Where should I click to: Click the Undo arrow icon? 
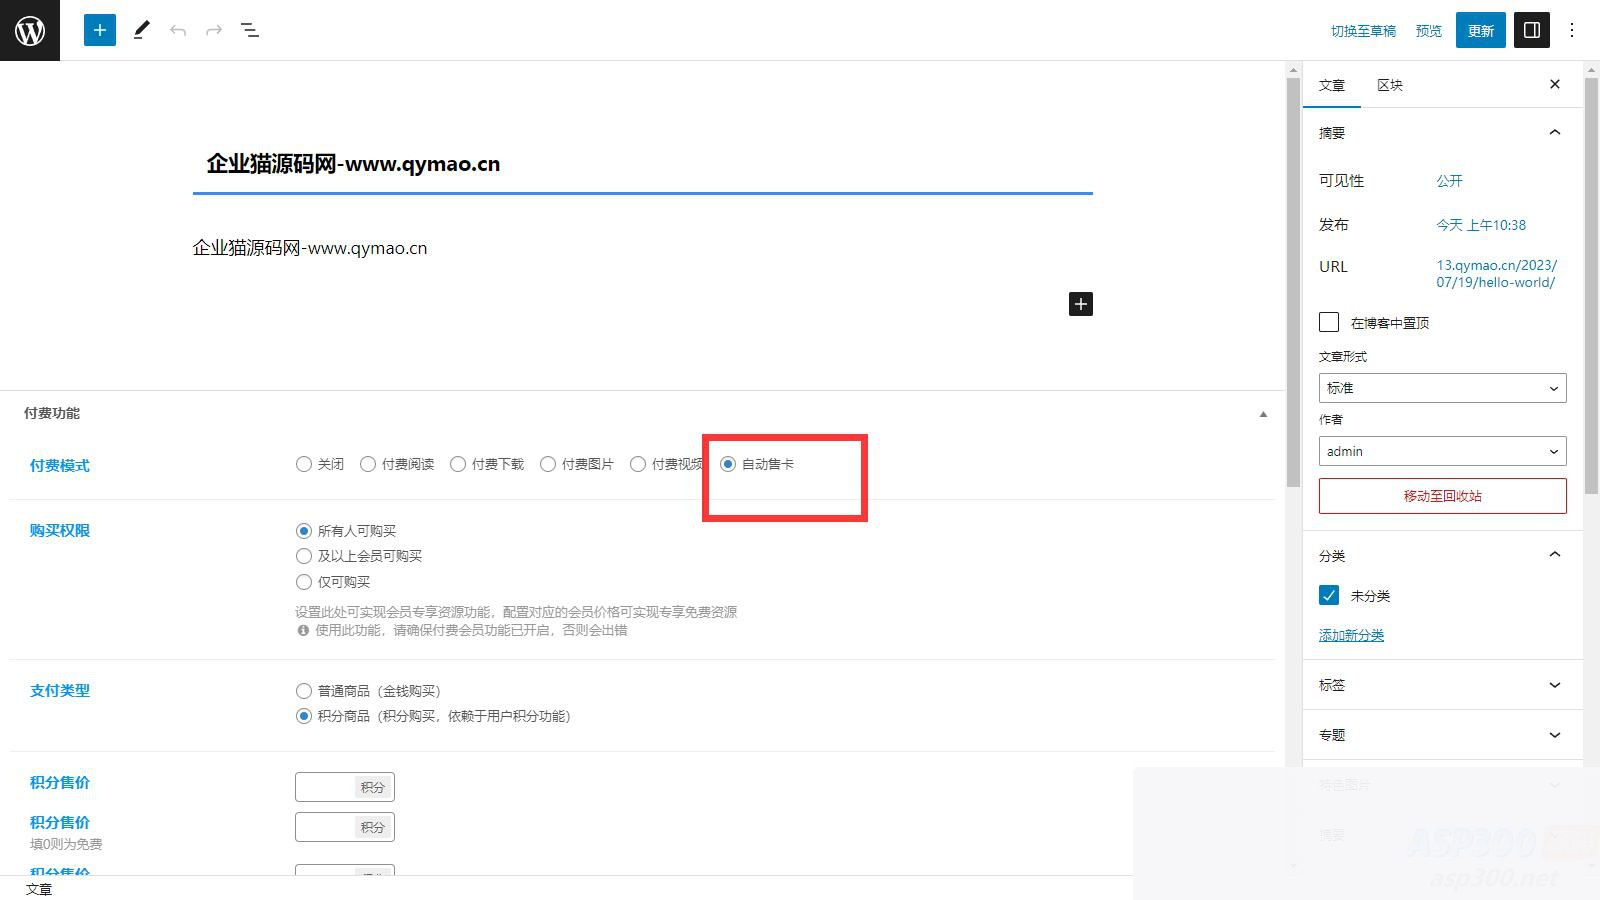(x=178, y=30)
